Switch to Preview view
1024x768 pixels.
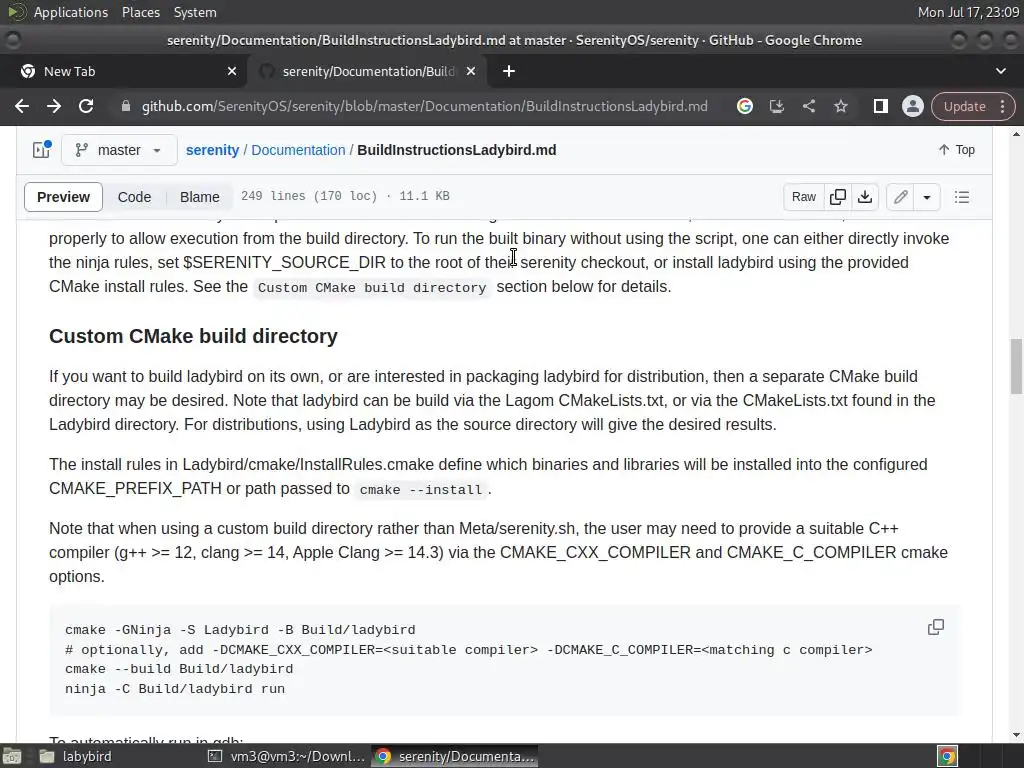[x=63, y=197]
